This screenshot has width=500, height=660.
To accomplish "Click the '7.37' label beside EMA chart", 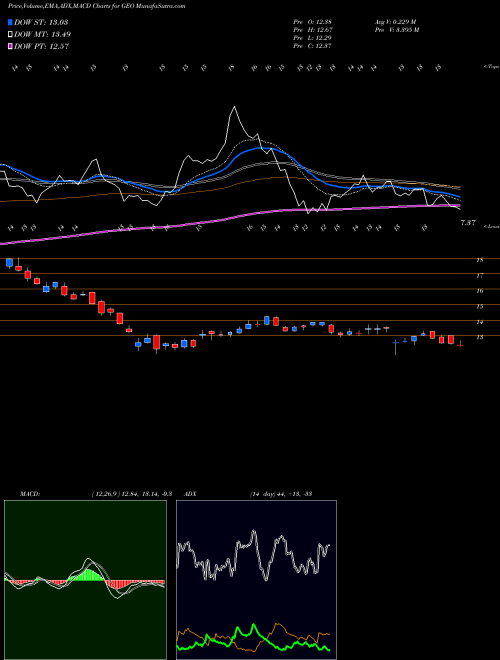I will pos(468,223).
